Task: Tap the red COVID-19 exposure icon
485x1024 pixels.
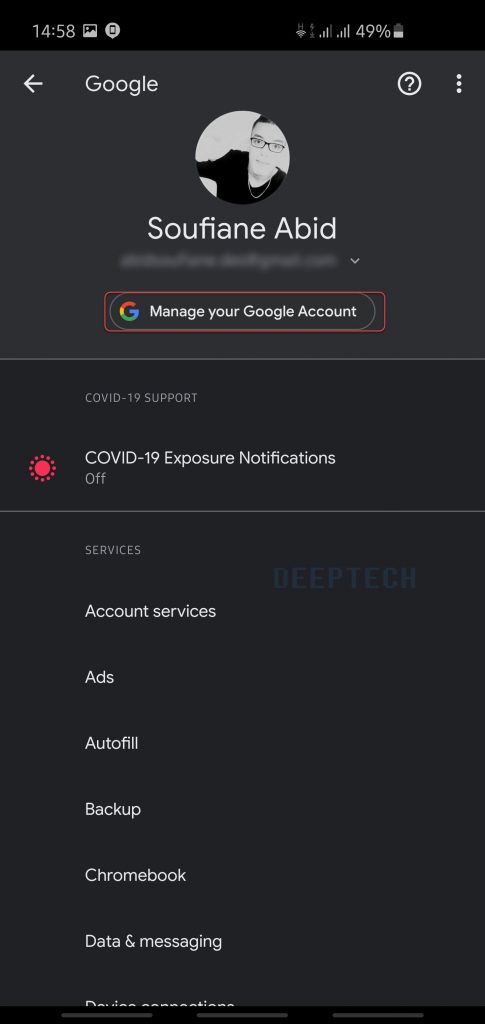Action: (x=42, y=468)
